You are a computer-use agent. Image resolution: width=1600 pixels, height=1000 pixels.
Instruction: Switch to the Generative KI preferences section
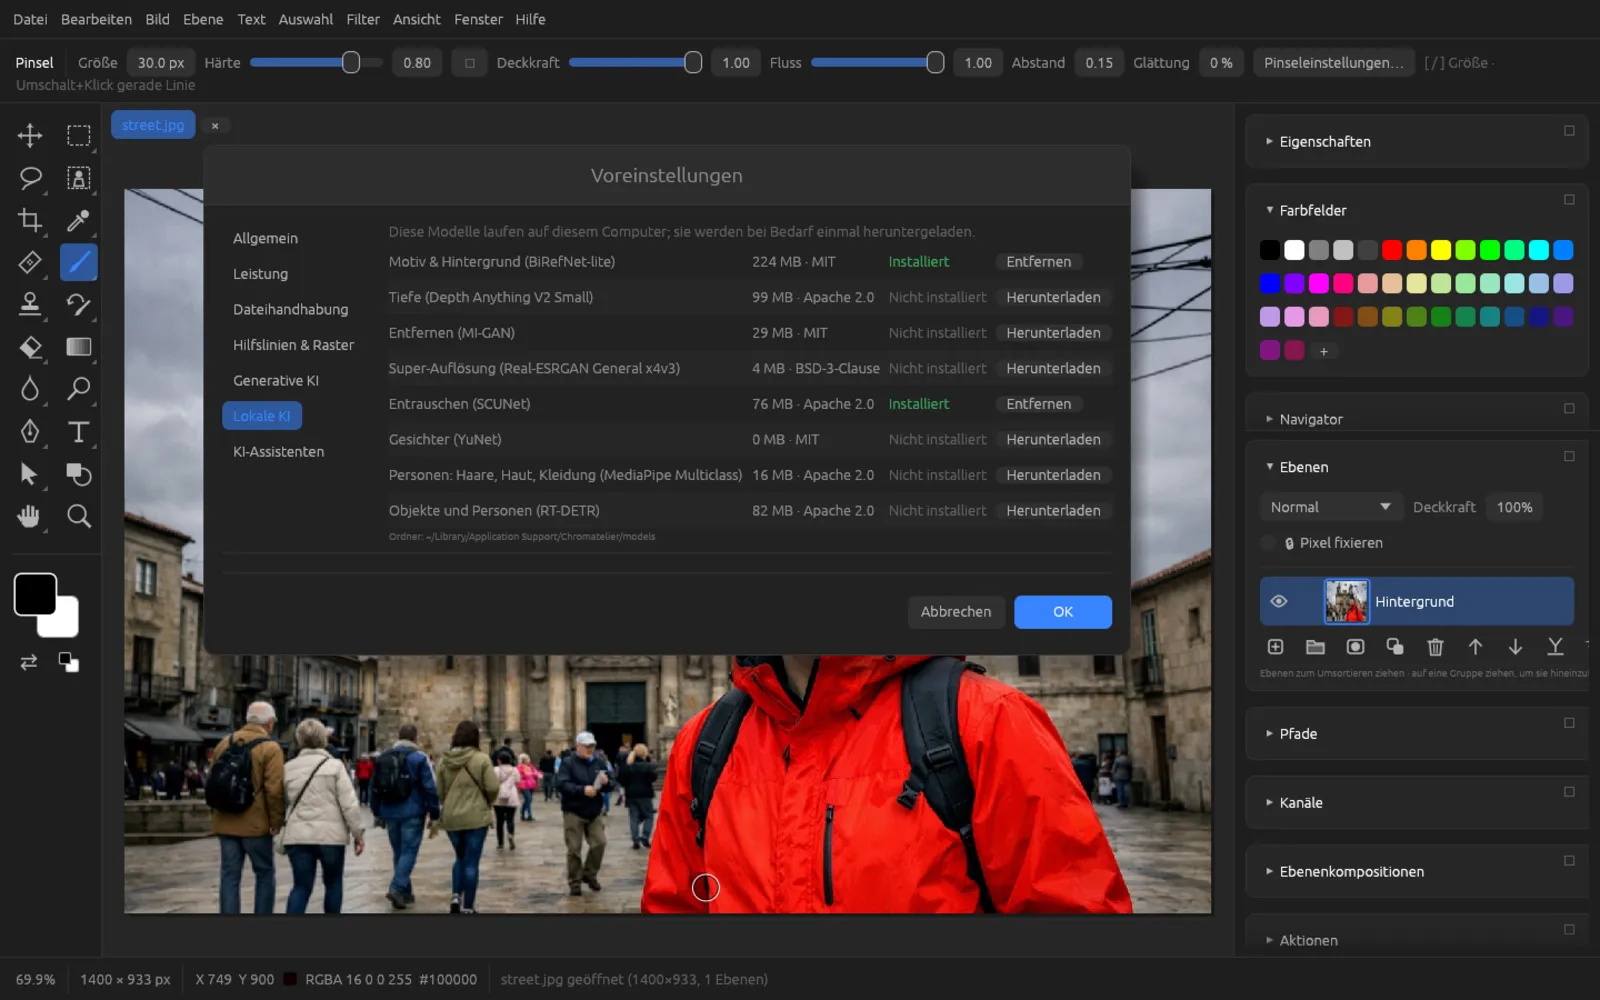276,380
